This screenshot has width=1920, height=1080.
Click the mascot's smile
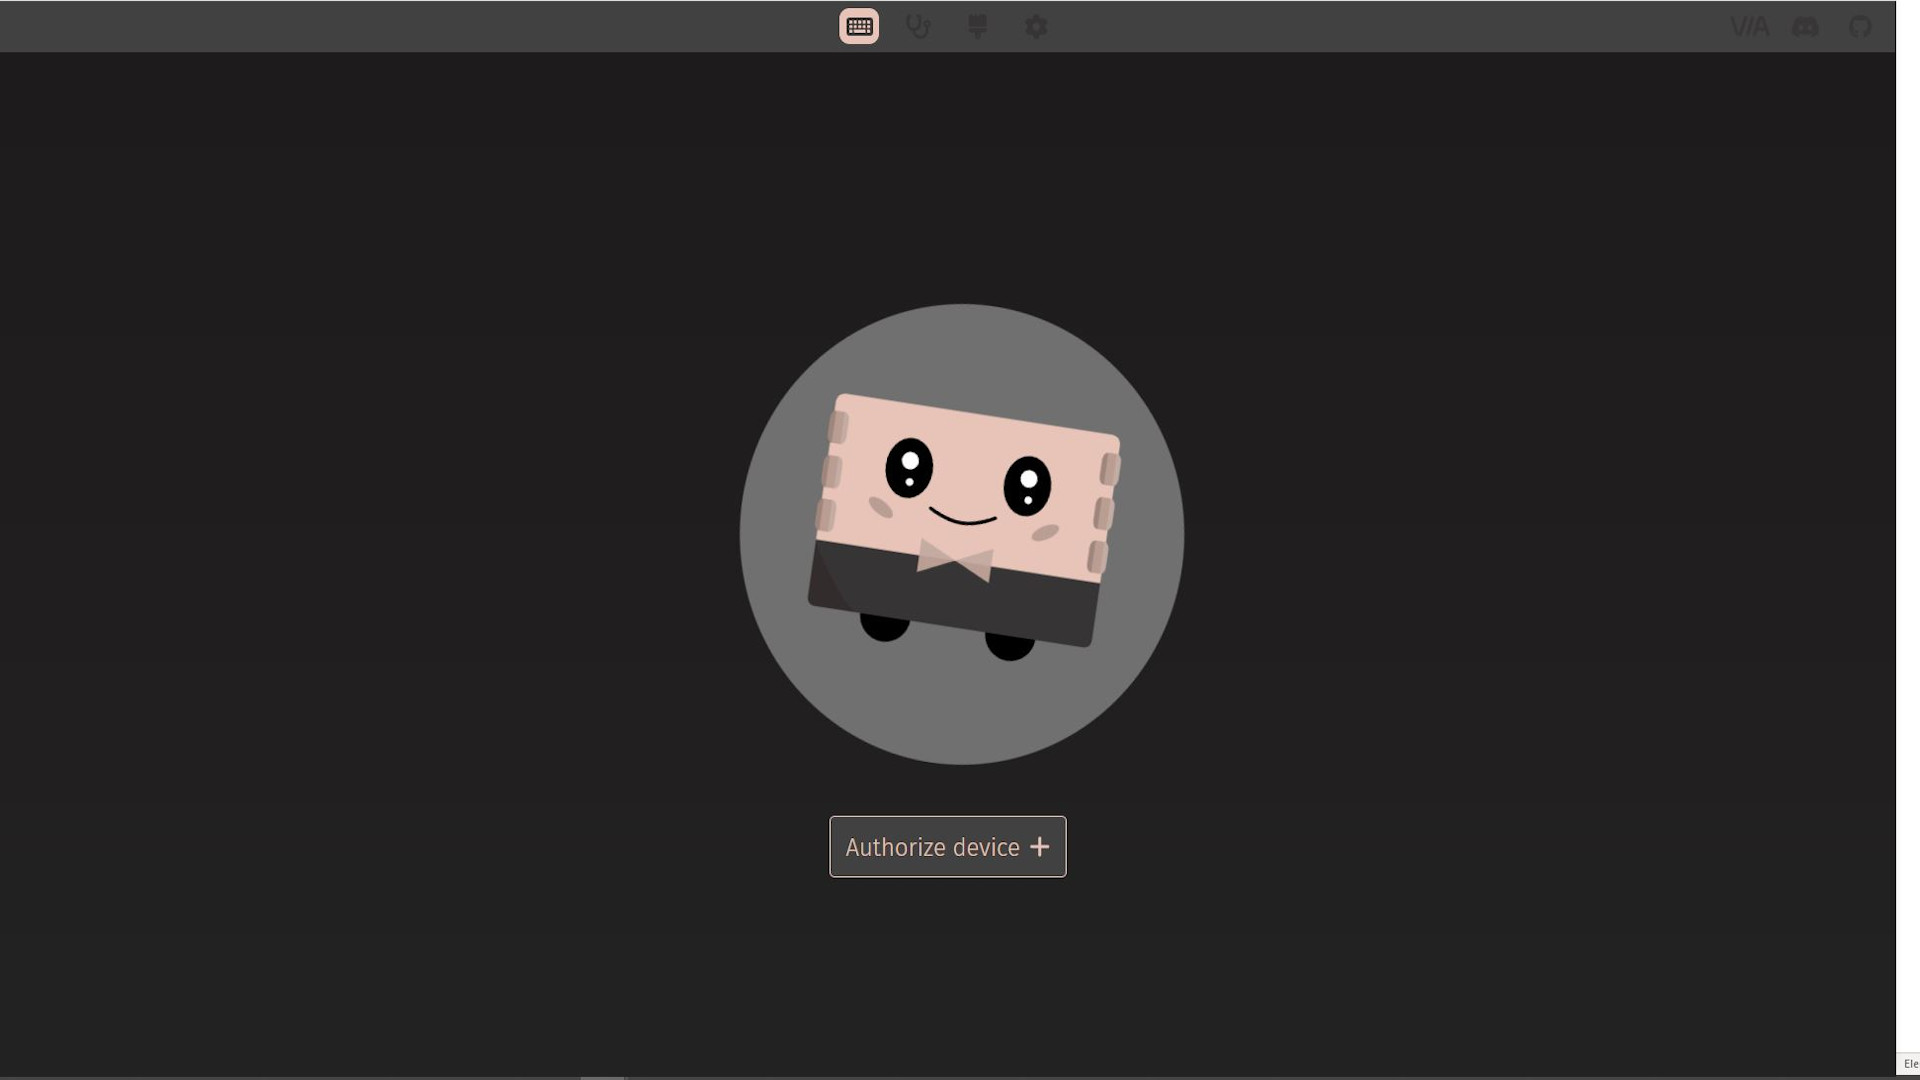(963, 518)
